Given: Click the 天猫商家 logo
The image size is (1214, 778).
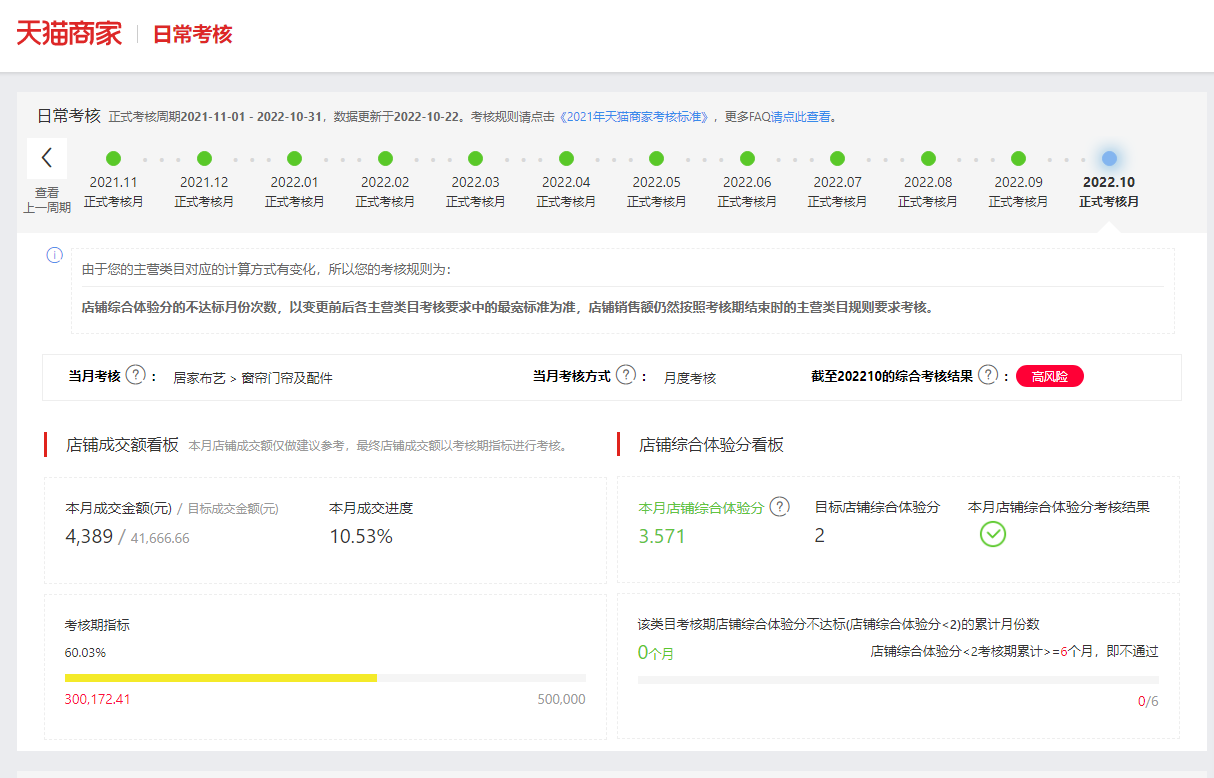Looking at the screenshot, I should tap(69, 33).
